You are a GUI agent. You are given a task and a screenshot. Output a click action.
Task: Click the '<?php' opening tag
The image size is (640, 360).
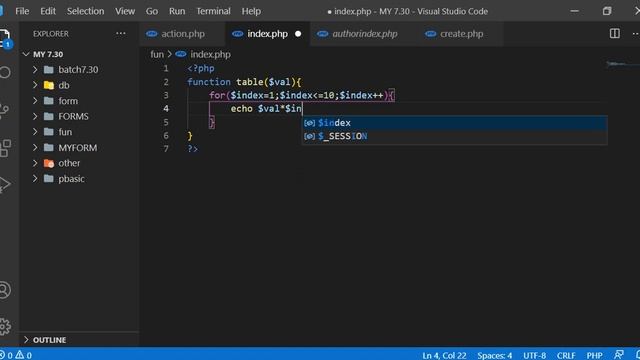pos(201,68)
